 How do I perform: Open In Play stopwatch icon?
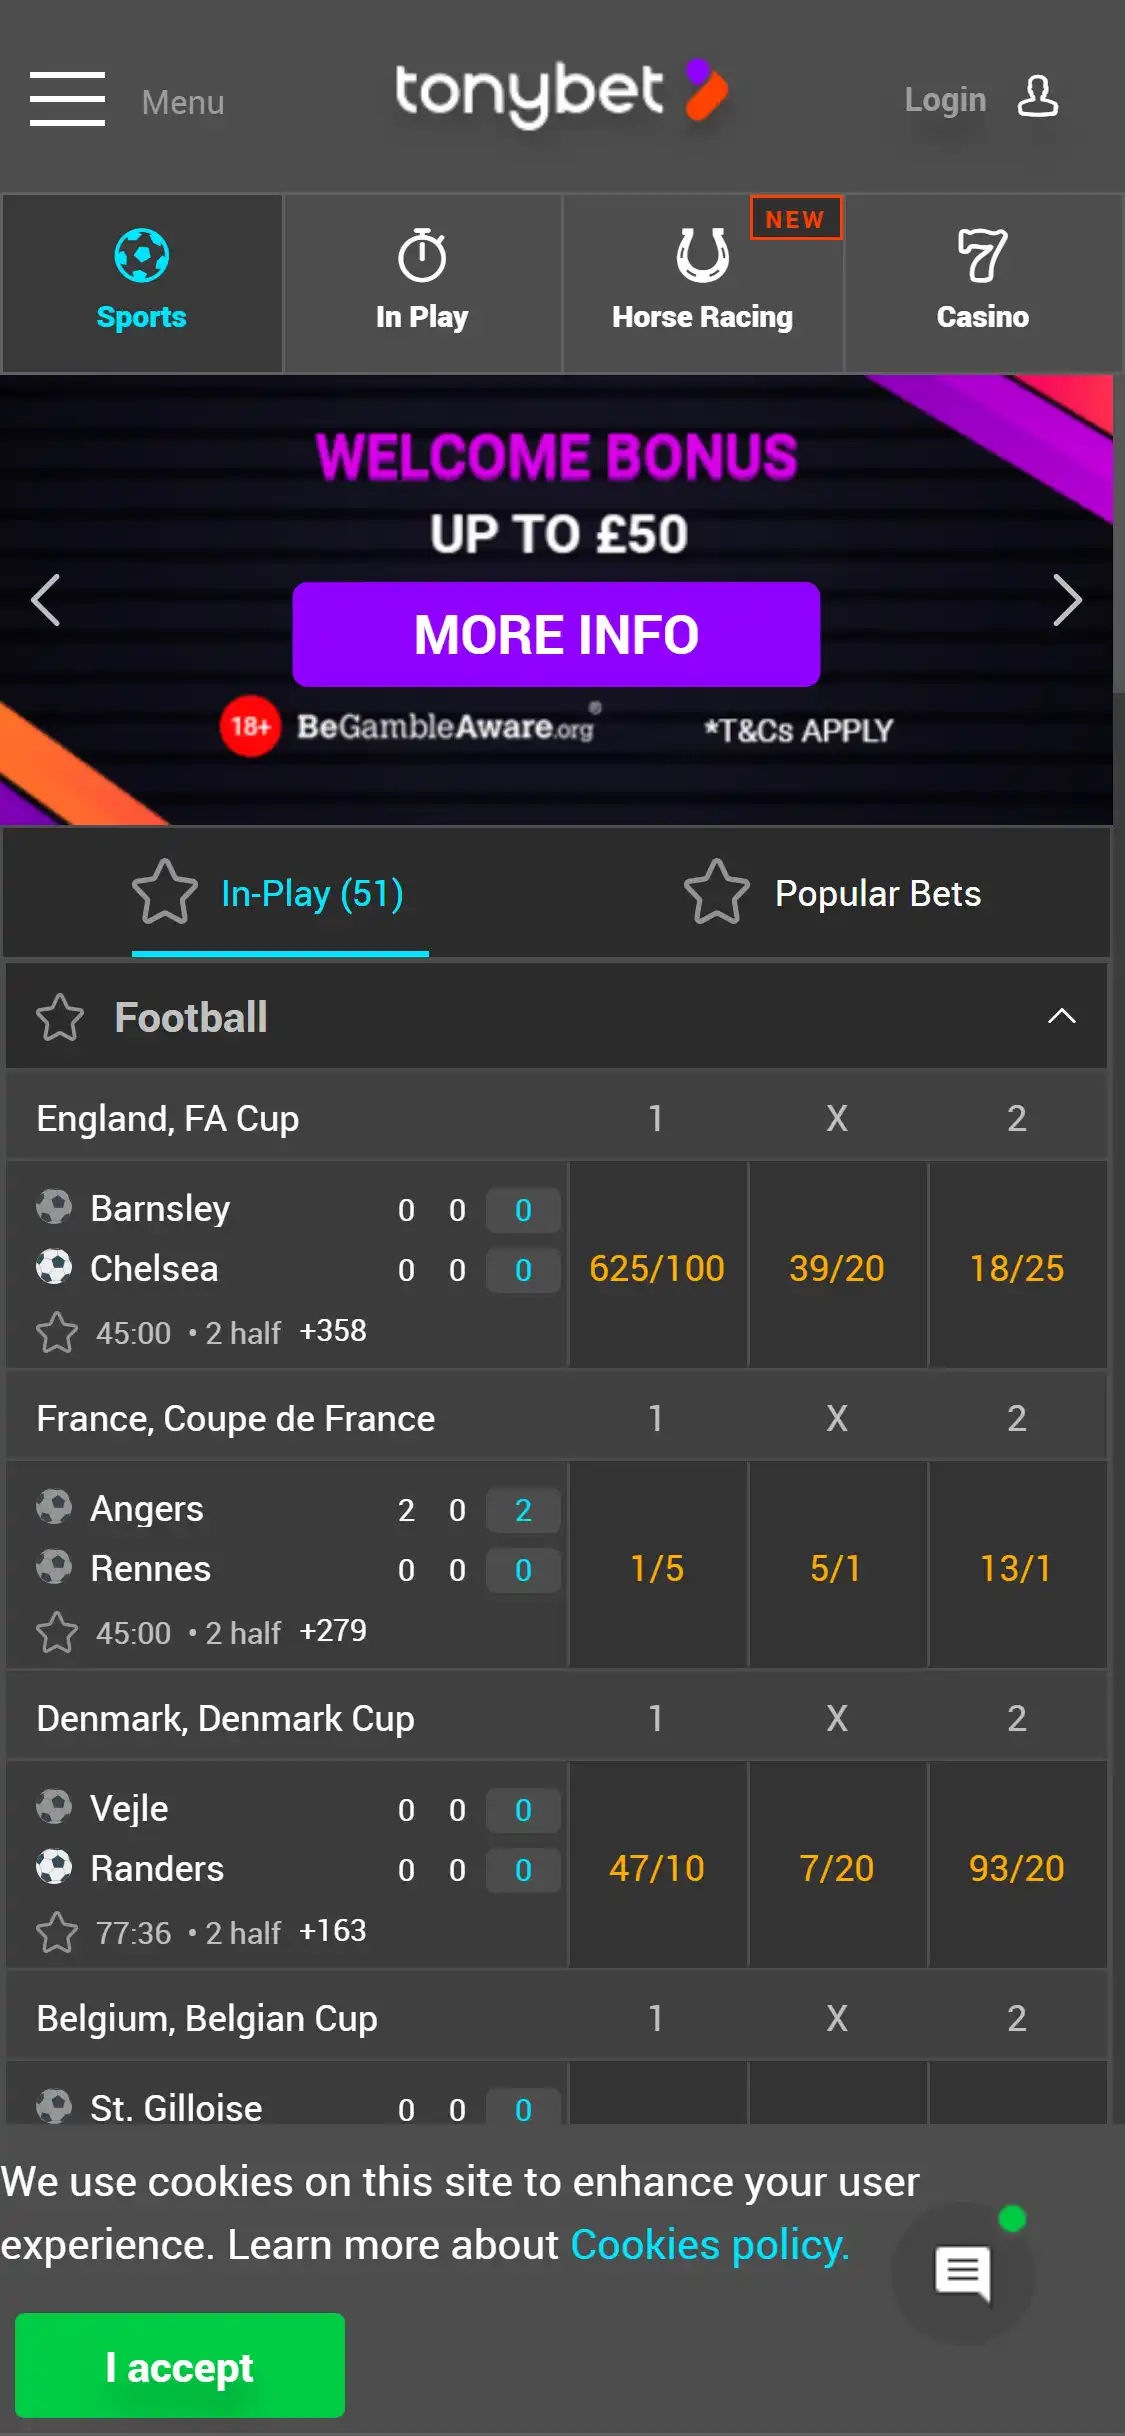(x=422, y=256)
